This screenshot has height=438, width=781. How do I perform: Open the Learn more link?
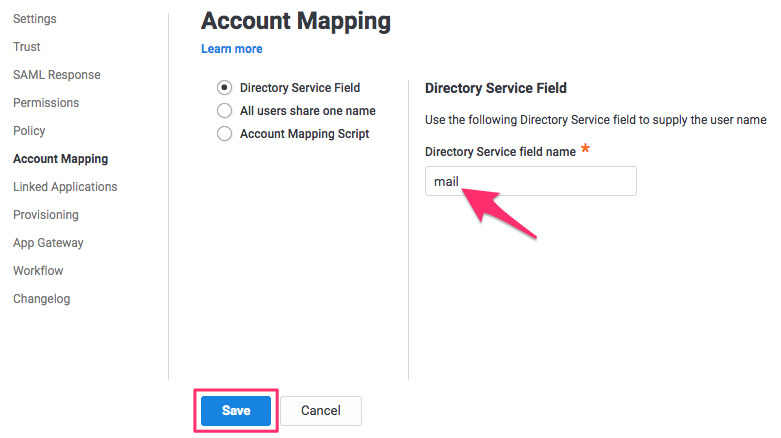[232, 49]
